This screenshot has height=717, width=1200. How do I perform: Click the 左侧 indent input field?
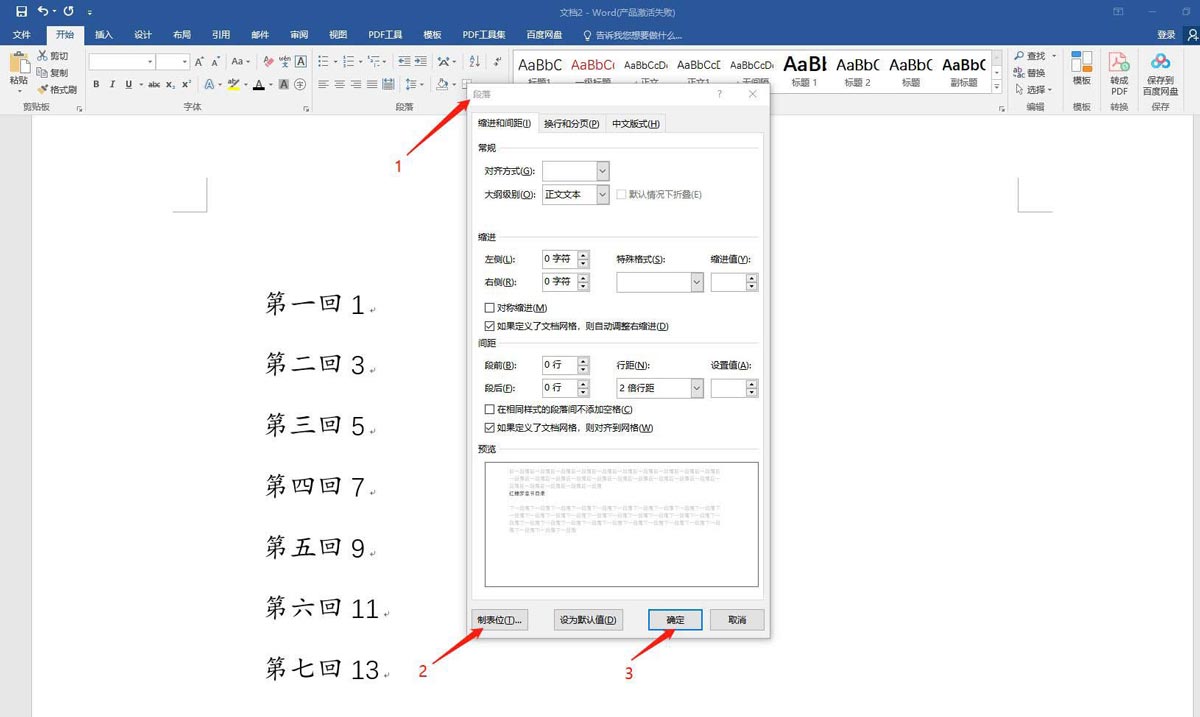coord(560,259)
